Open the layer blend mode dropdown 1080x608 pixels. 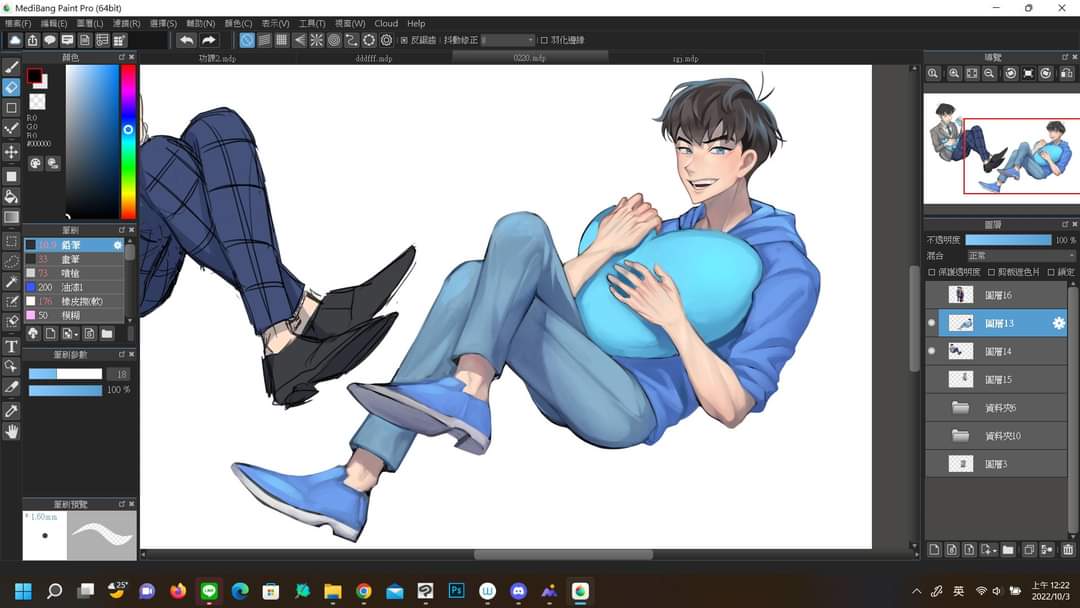(x=1022, y=255)
